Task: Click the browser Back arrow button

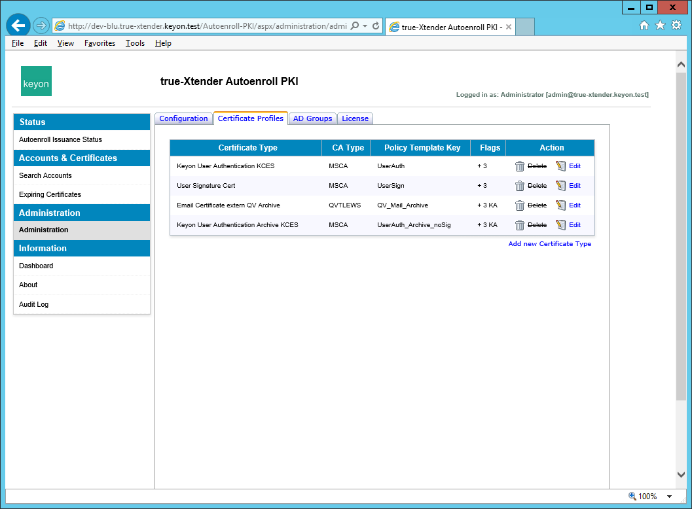Action: pos(18,26)
